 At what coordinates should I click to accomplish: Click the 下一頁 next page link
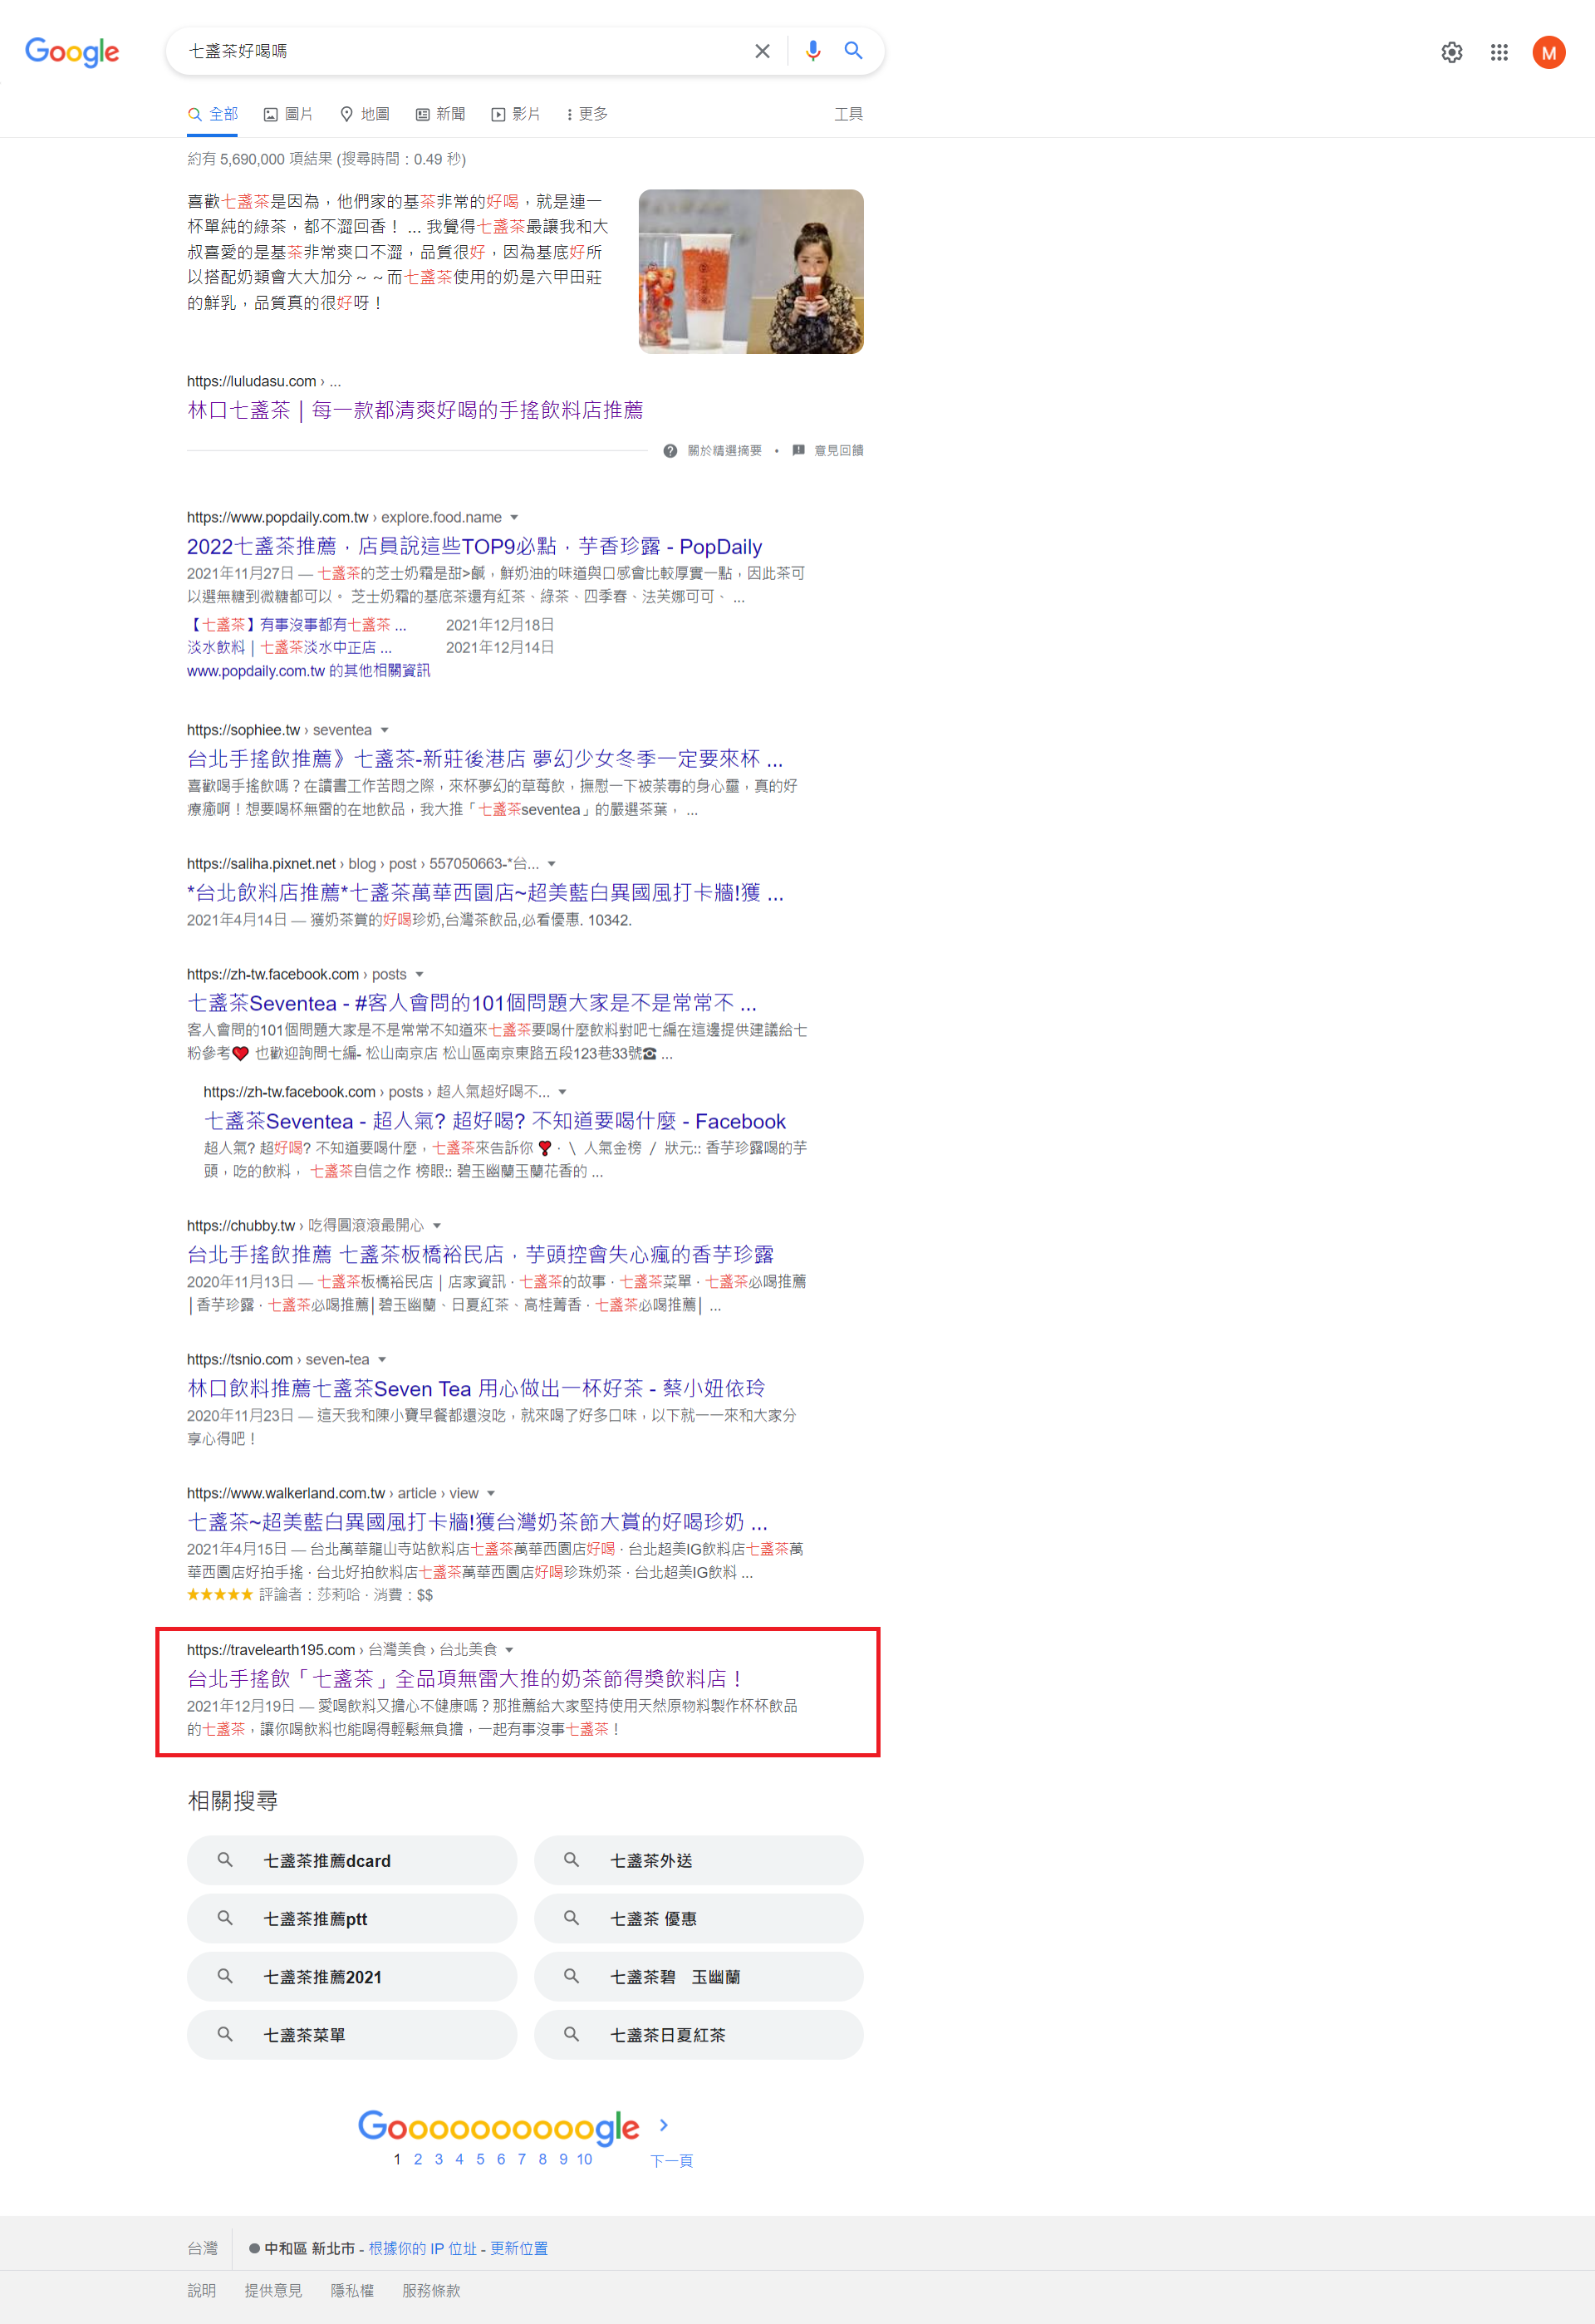point(672,2161)
